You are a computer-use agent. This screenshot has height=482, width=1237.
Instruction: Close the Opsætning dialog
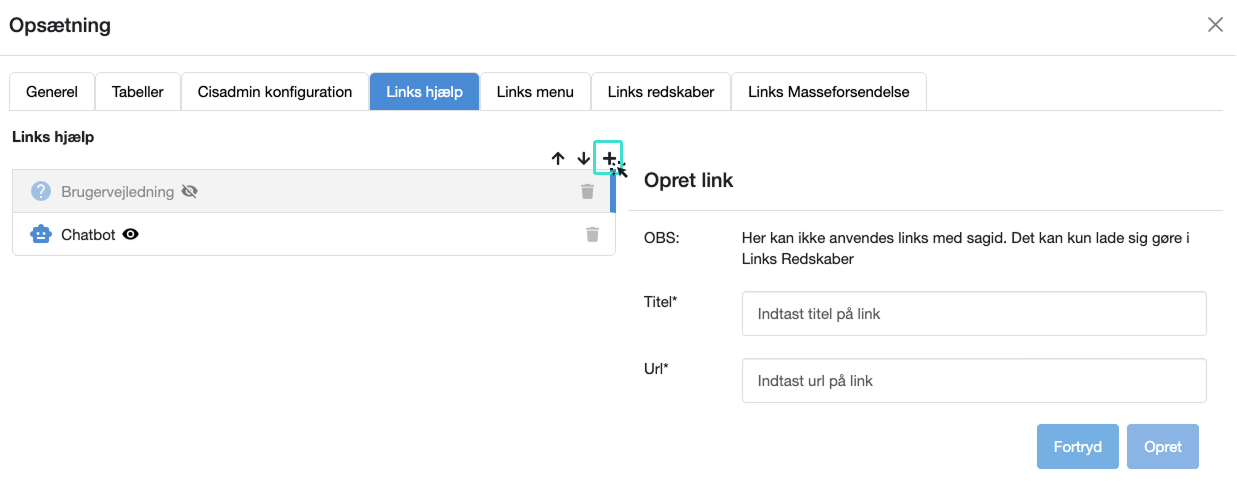coord(1215,25)
